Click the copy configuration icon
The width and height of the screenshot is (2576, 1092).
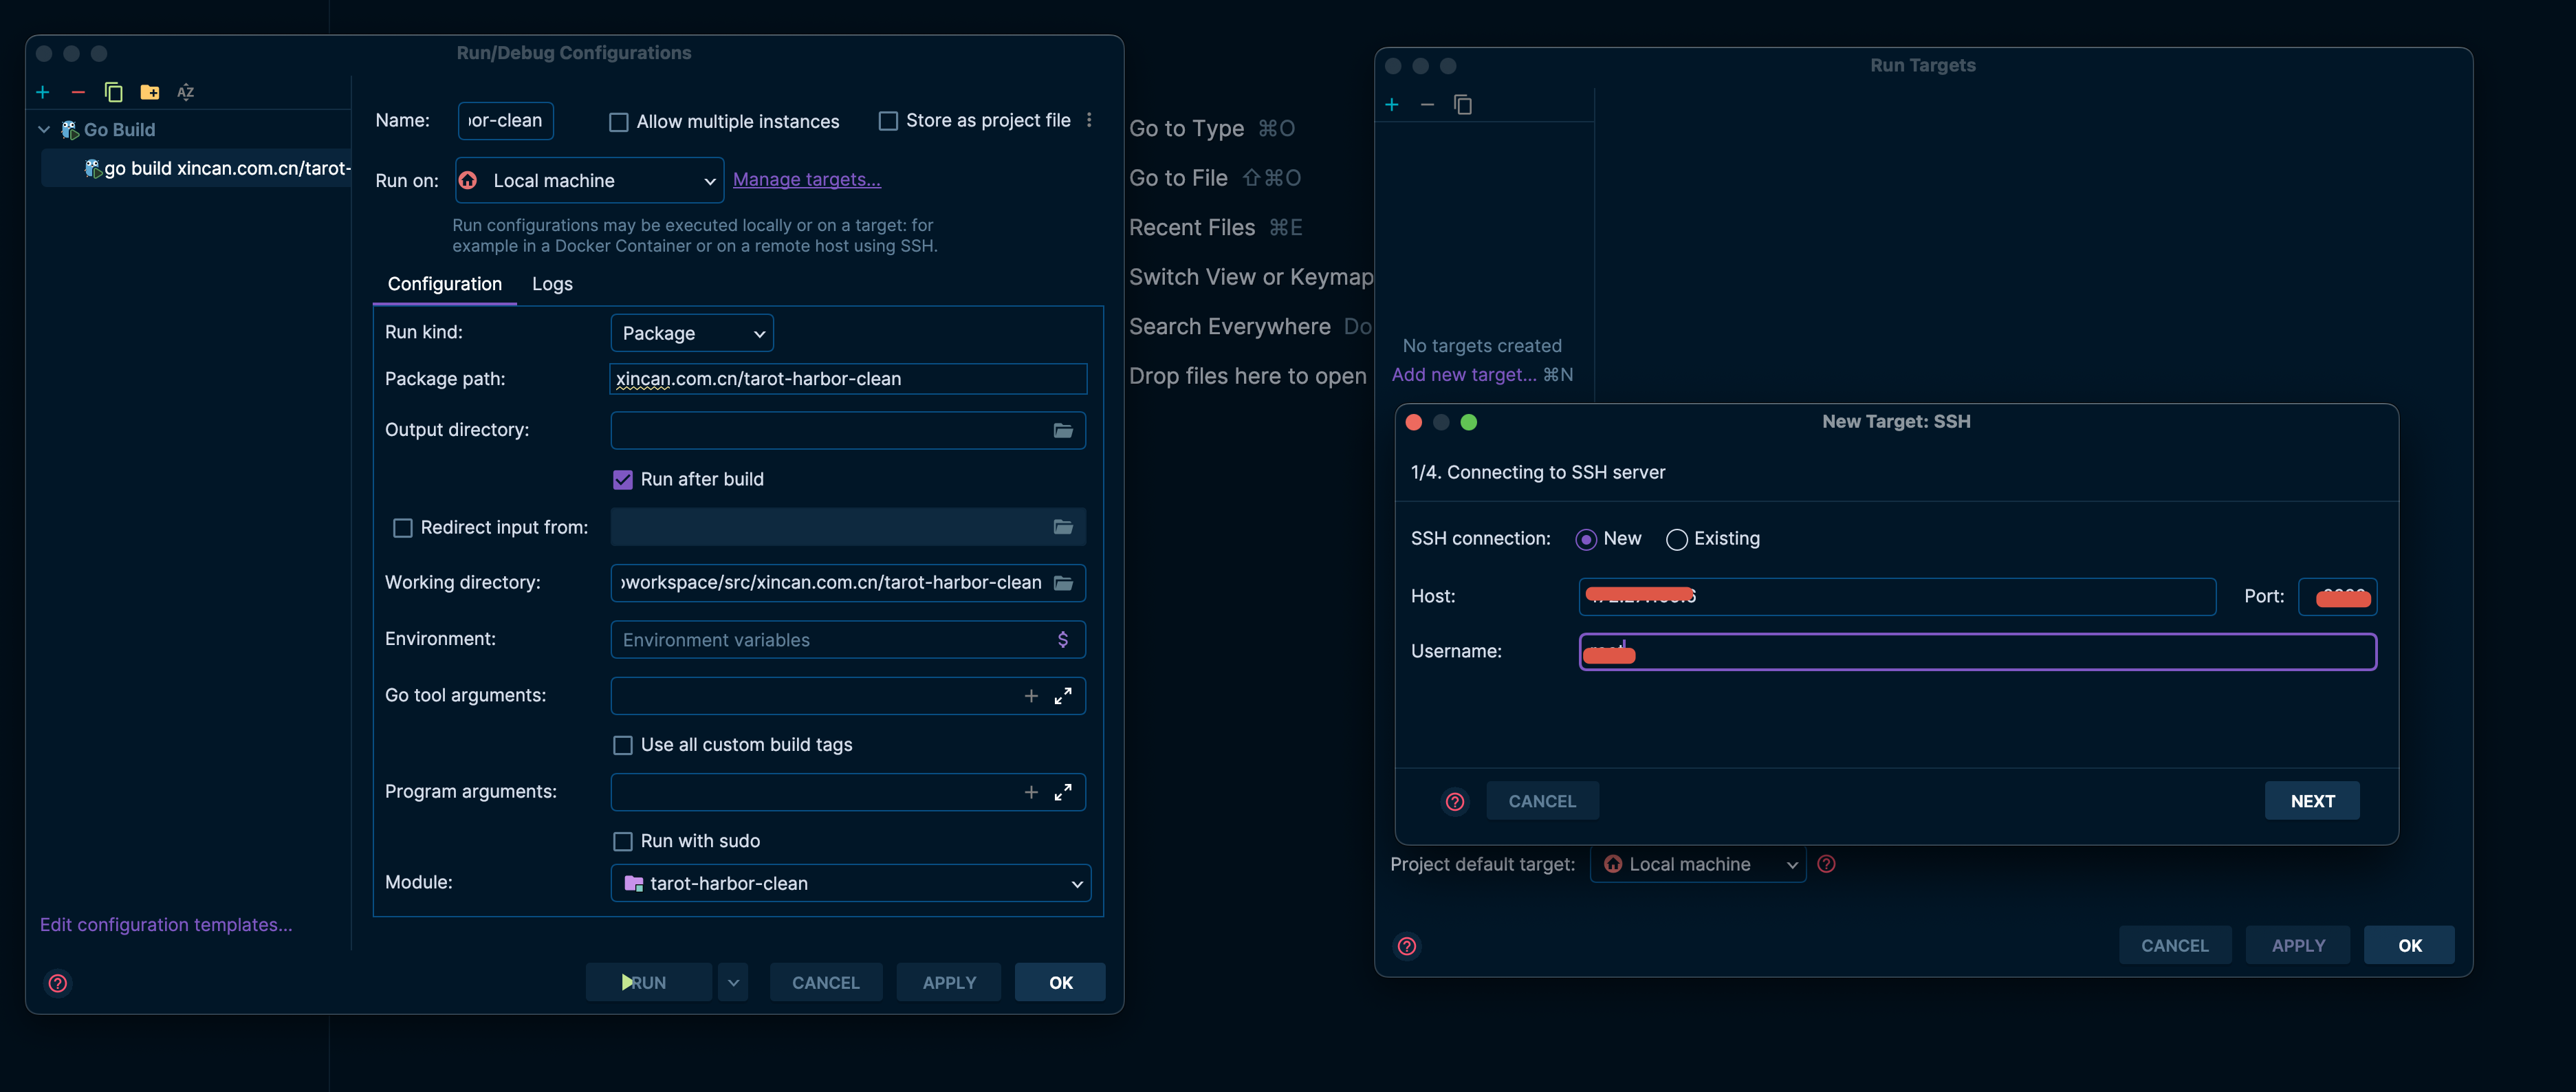click(113, 92)
